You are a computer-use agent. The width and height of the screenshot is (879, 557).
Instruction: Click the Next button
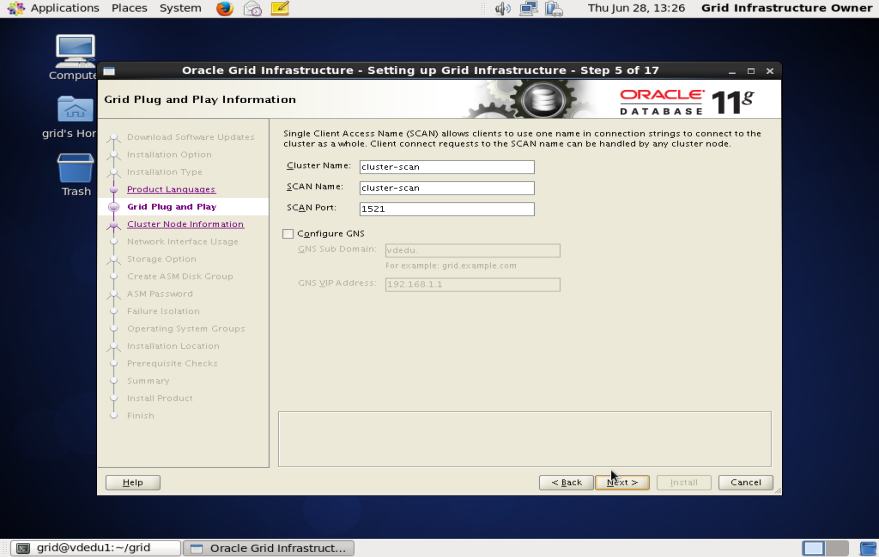click(x=622, y=482)
